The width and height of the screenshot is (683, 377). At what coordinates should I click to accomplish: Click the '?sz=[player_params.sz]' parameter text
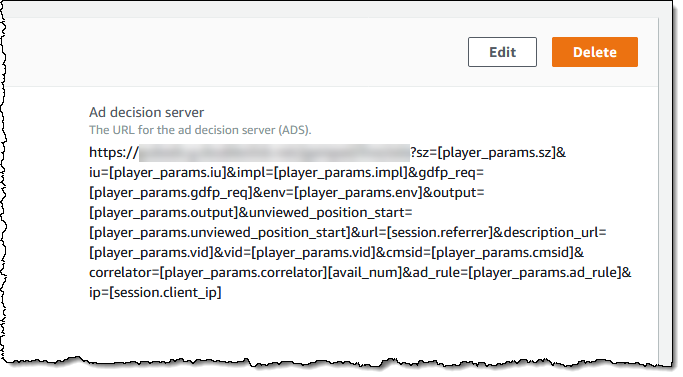(483, 153)
